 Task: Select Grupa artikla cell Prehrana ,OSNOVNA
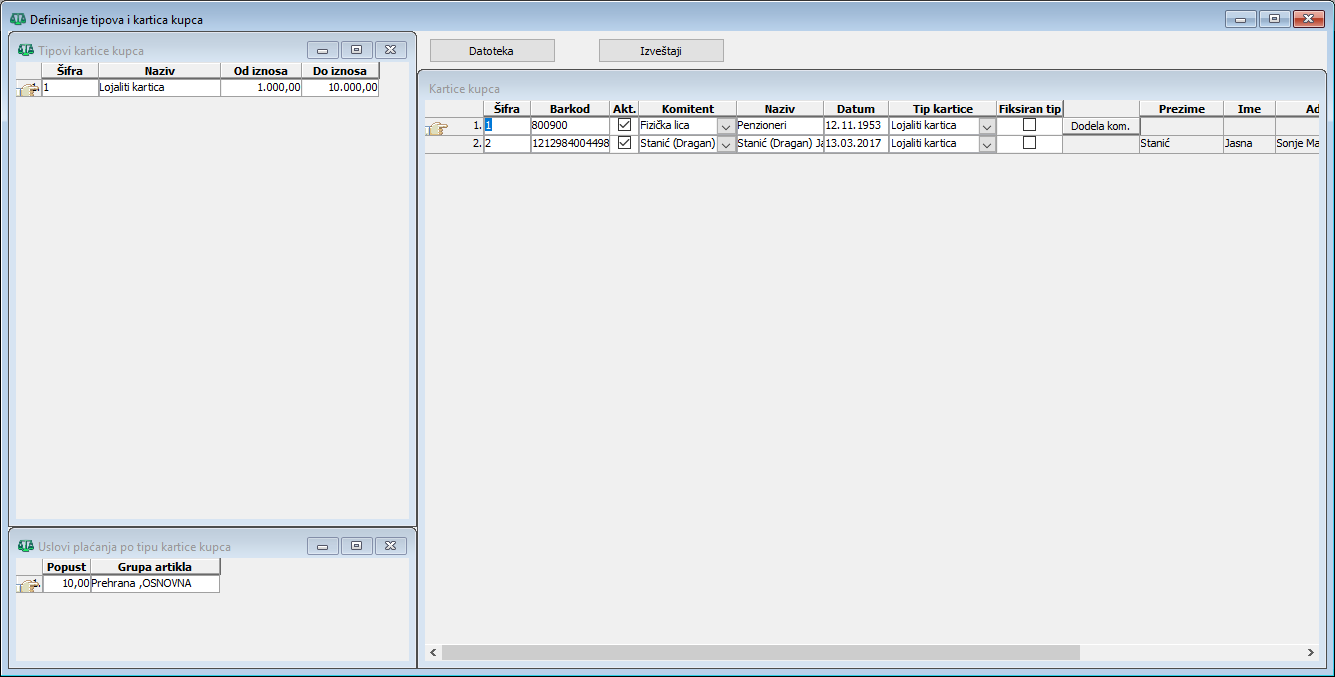155,584
